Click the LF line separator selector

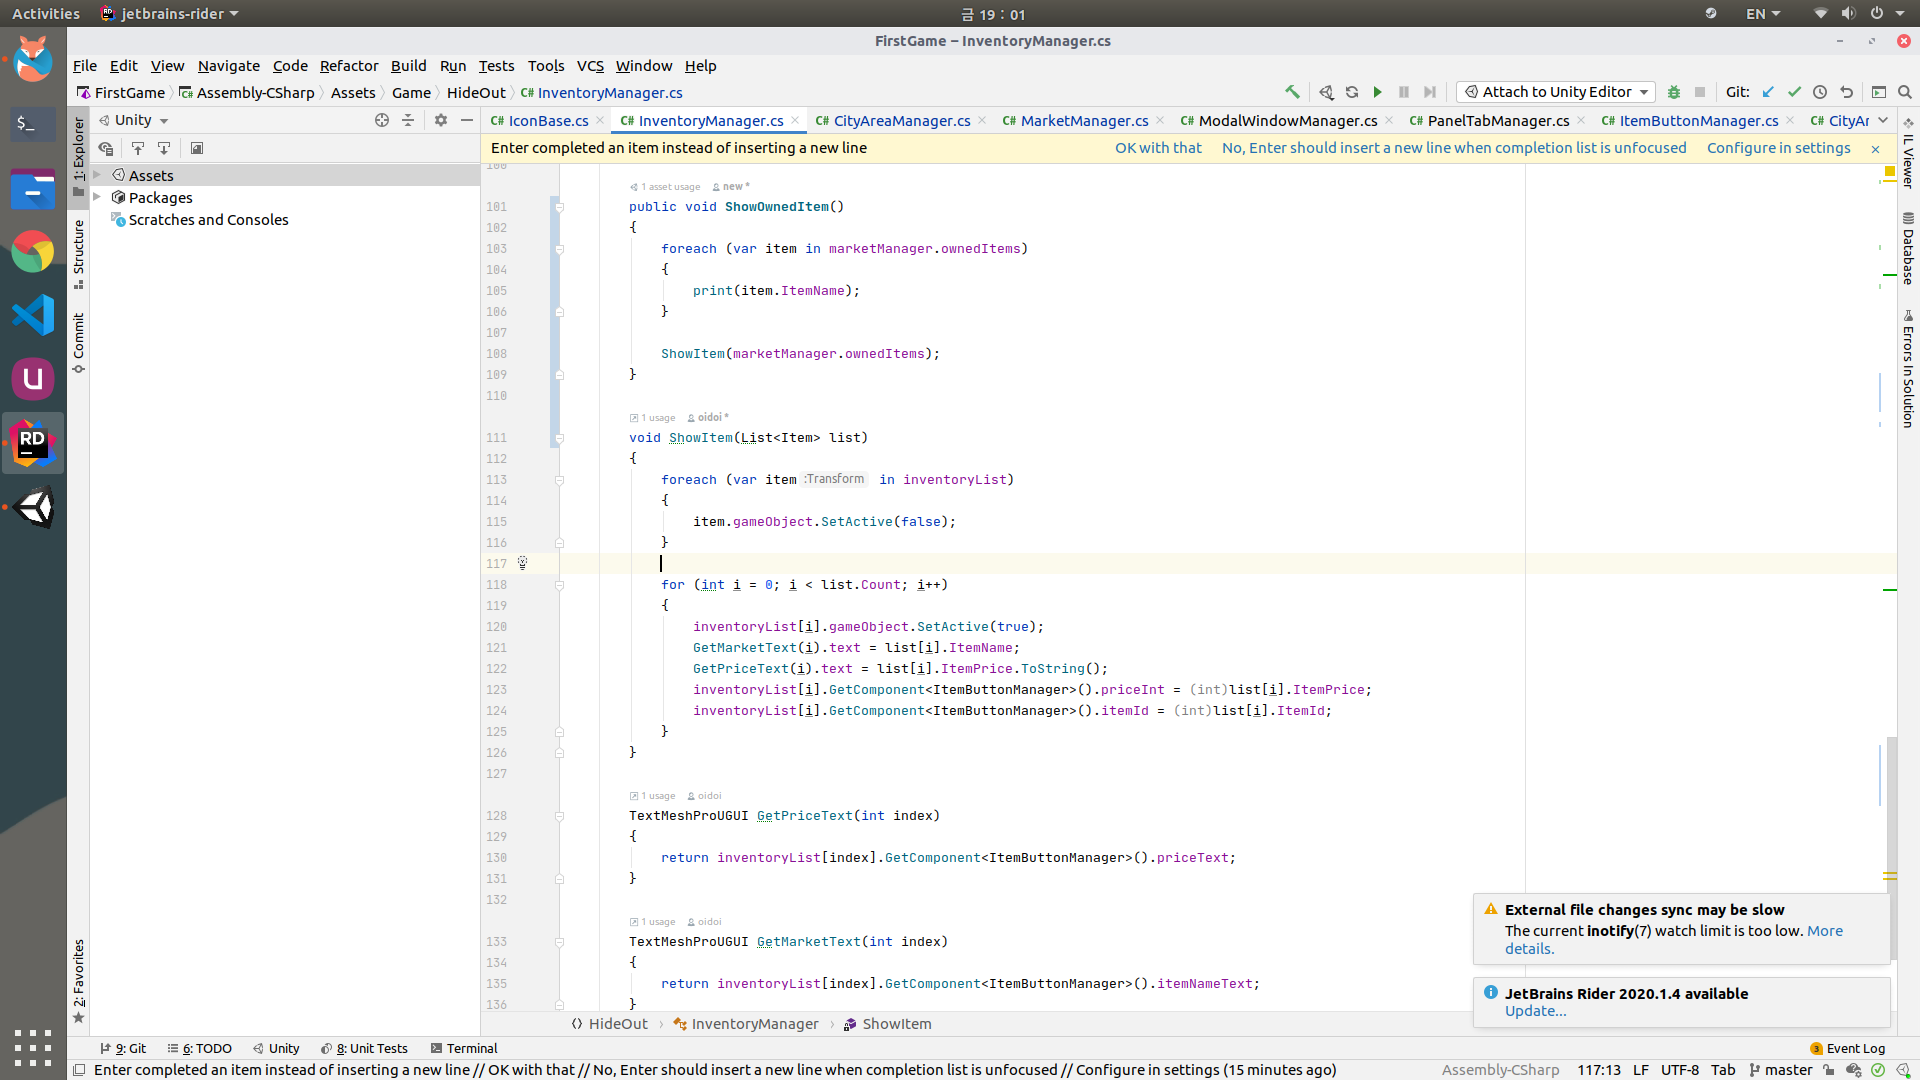click(1641, 1070)
